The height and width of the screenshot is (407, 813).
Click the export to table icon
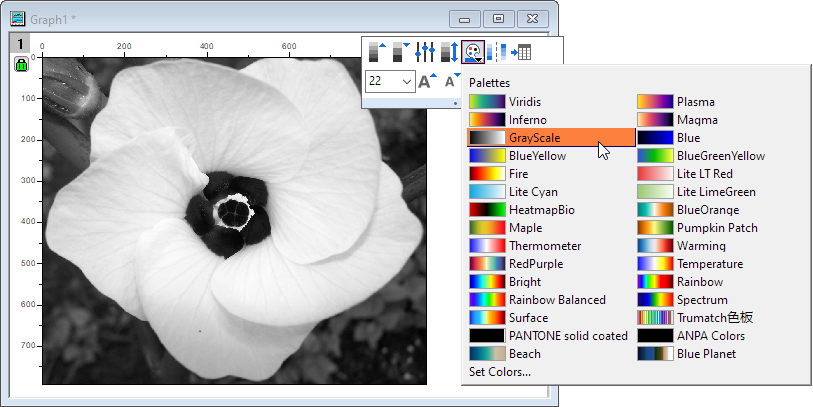tap(521, 52)
